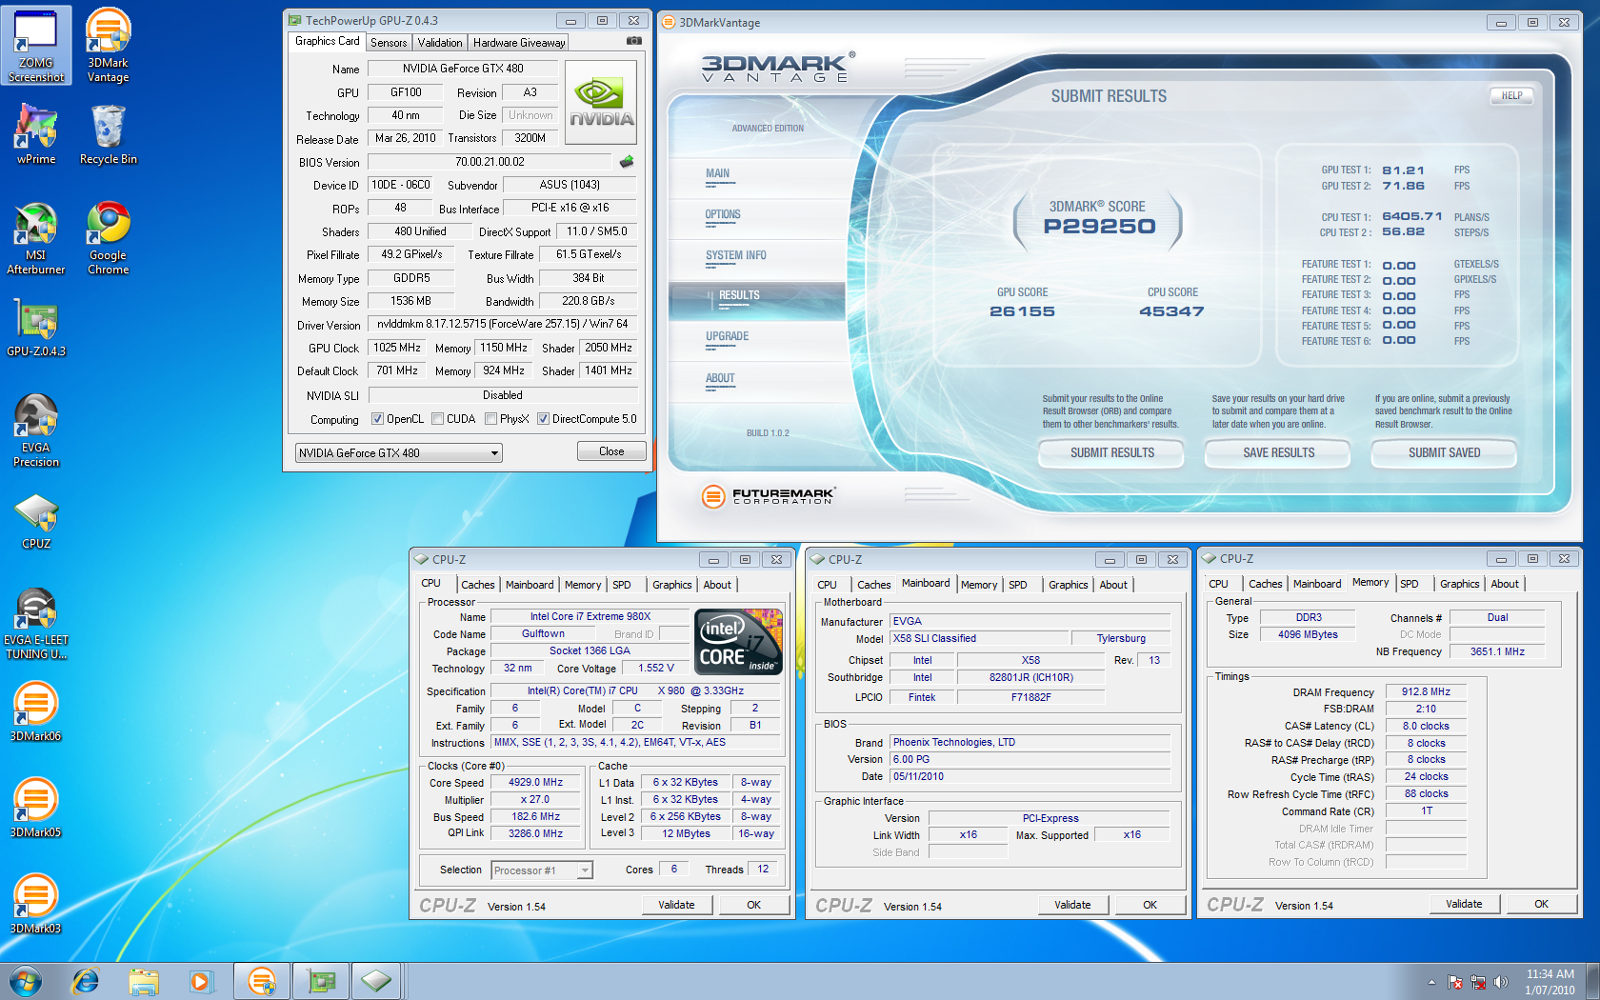
Task: Select OPTIONS in 3DMark Vantage sidebar
Action: pyautogui.click(x=723, y=215)
